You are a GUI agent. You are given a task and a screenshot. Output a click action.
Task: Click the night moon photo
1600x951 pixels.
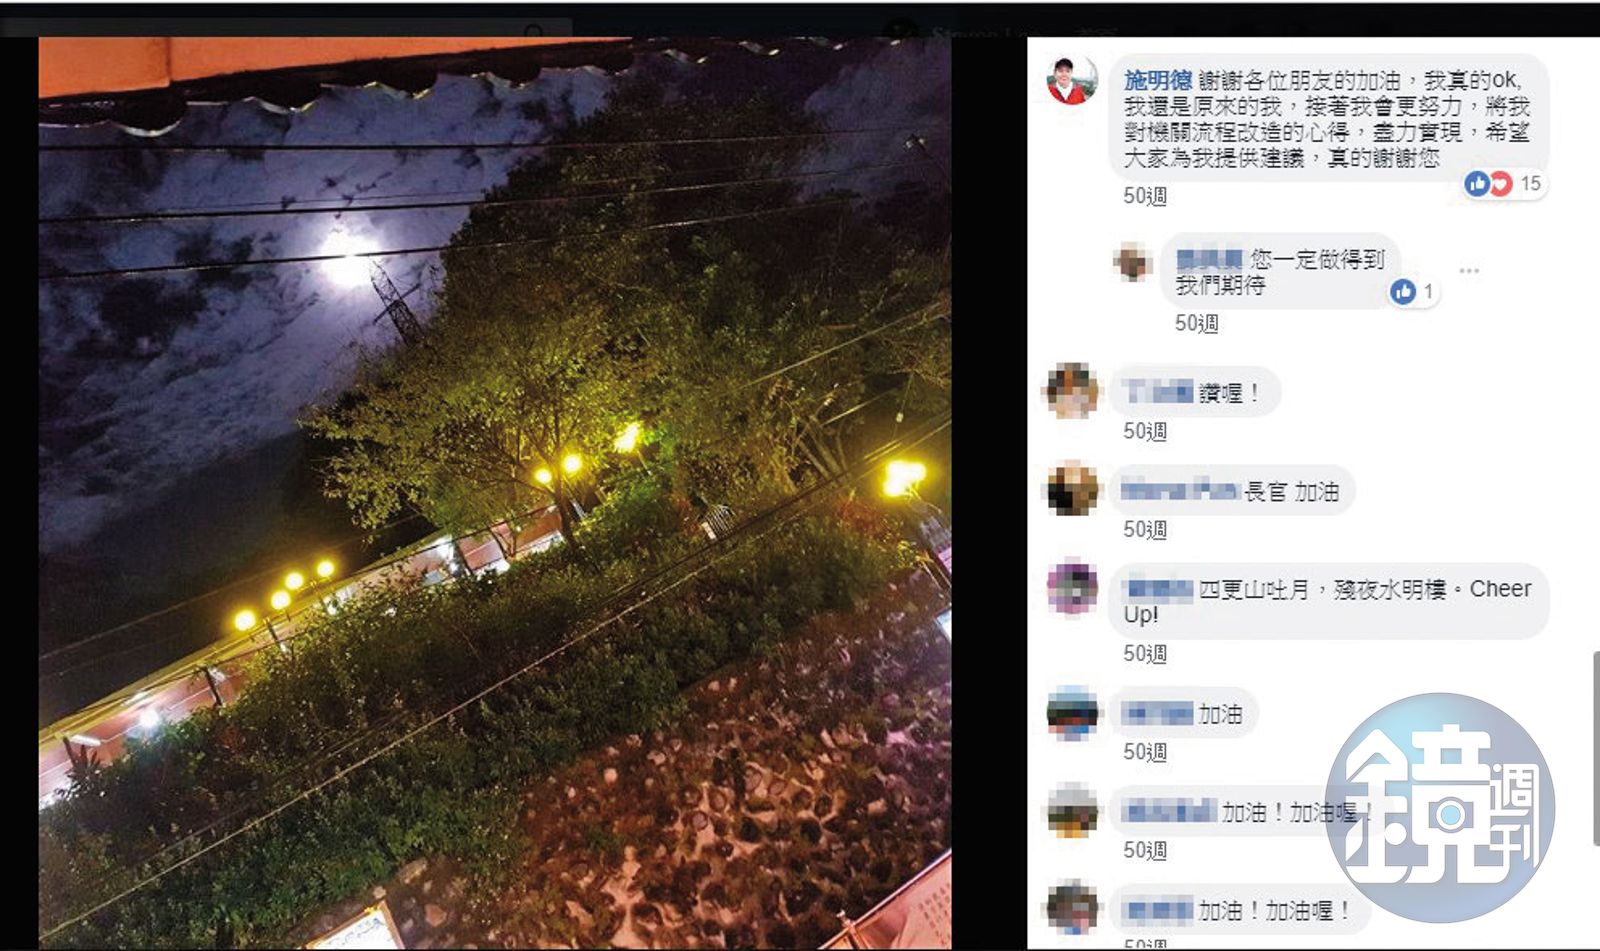click(x=495, y=493)
